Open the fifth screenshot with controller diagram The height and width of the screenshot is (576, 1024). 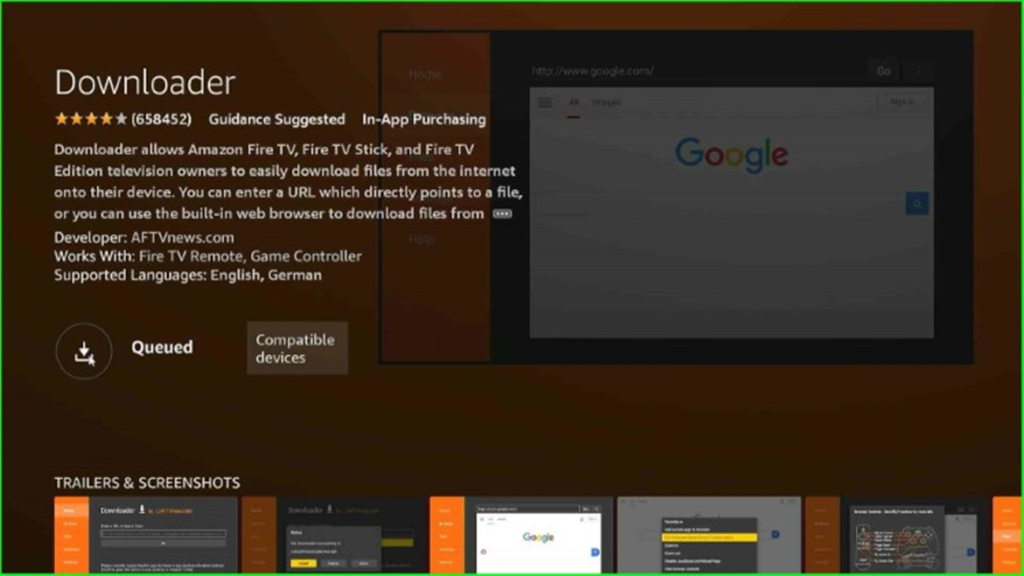pos(897,535)
